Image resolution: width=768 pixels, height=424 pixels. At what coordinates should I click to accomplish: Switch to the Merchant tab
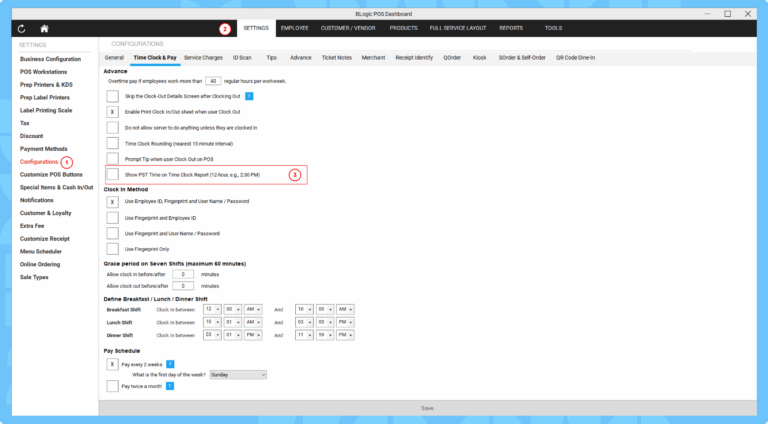pos(373,58)
